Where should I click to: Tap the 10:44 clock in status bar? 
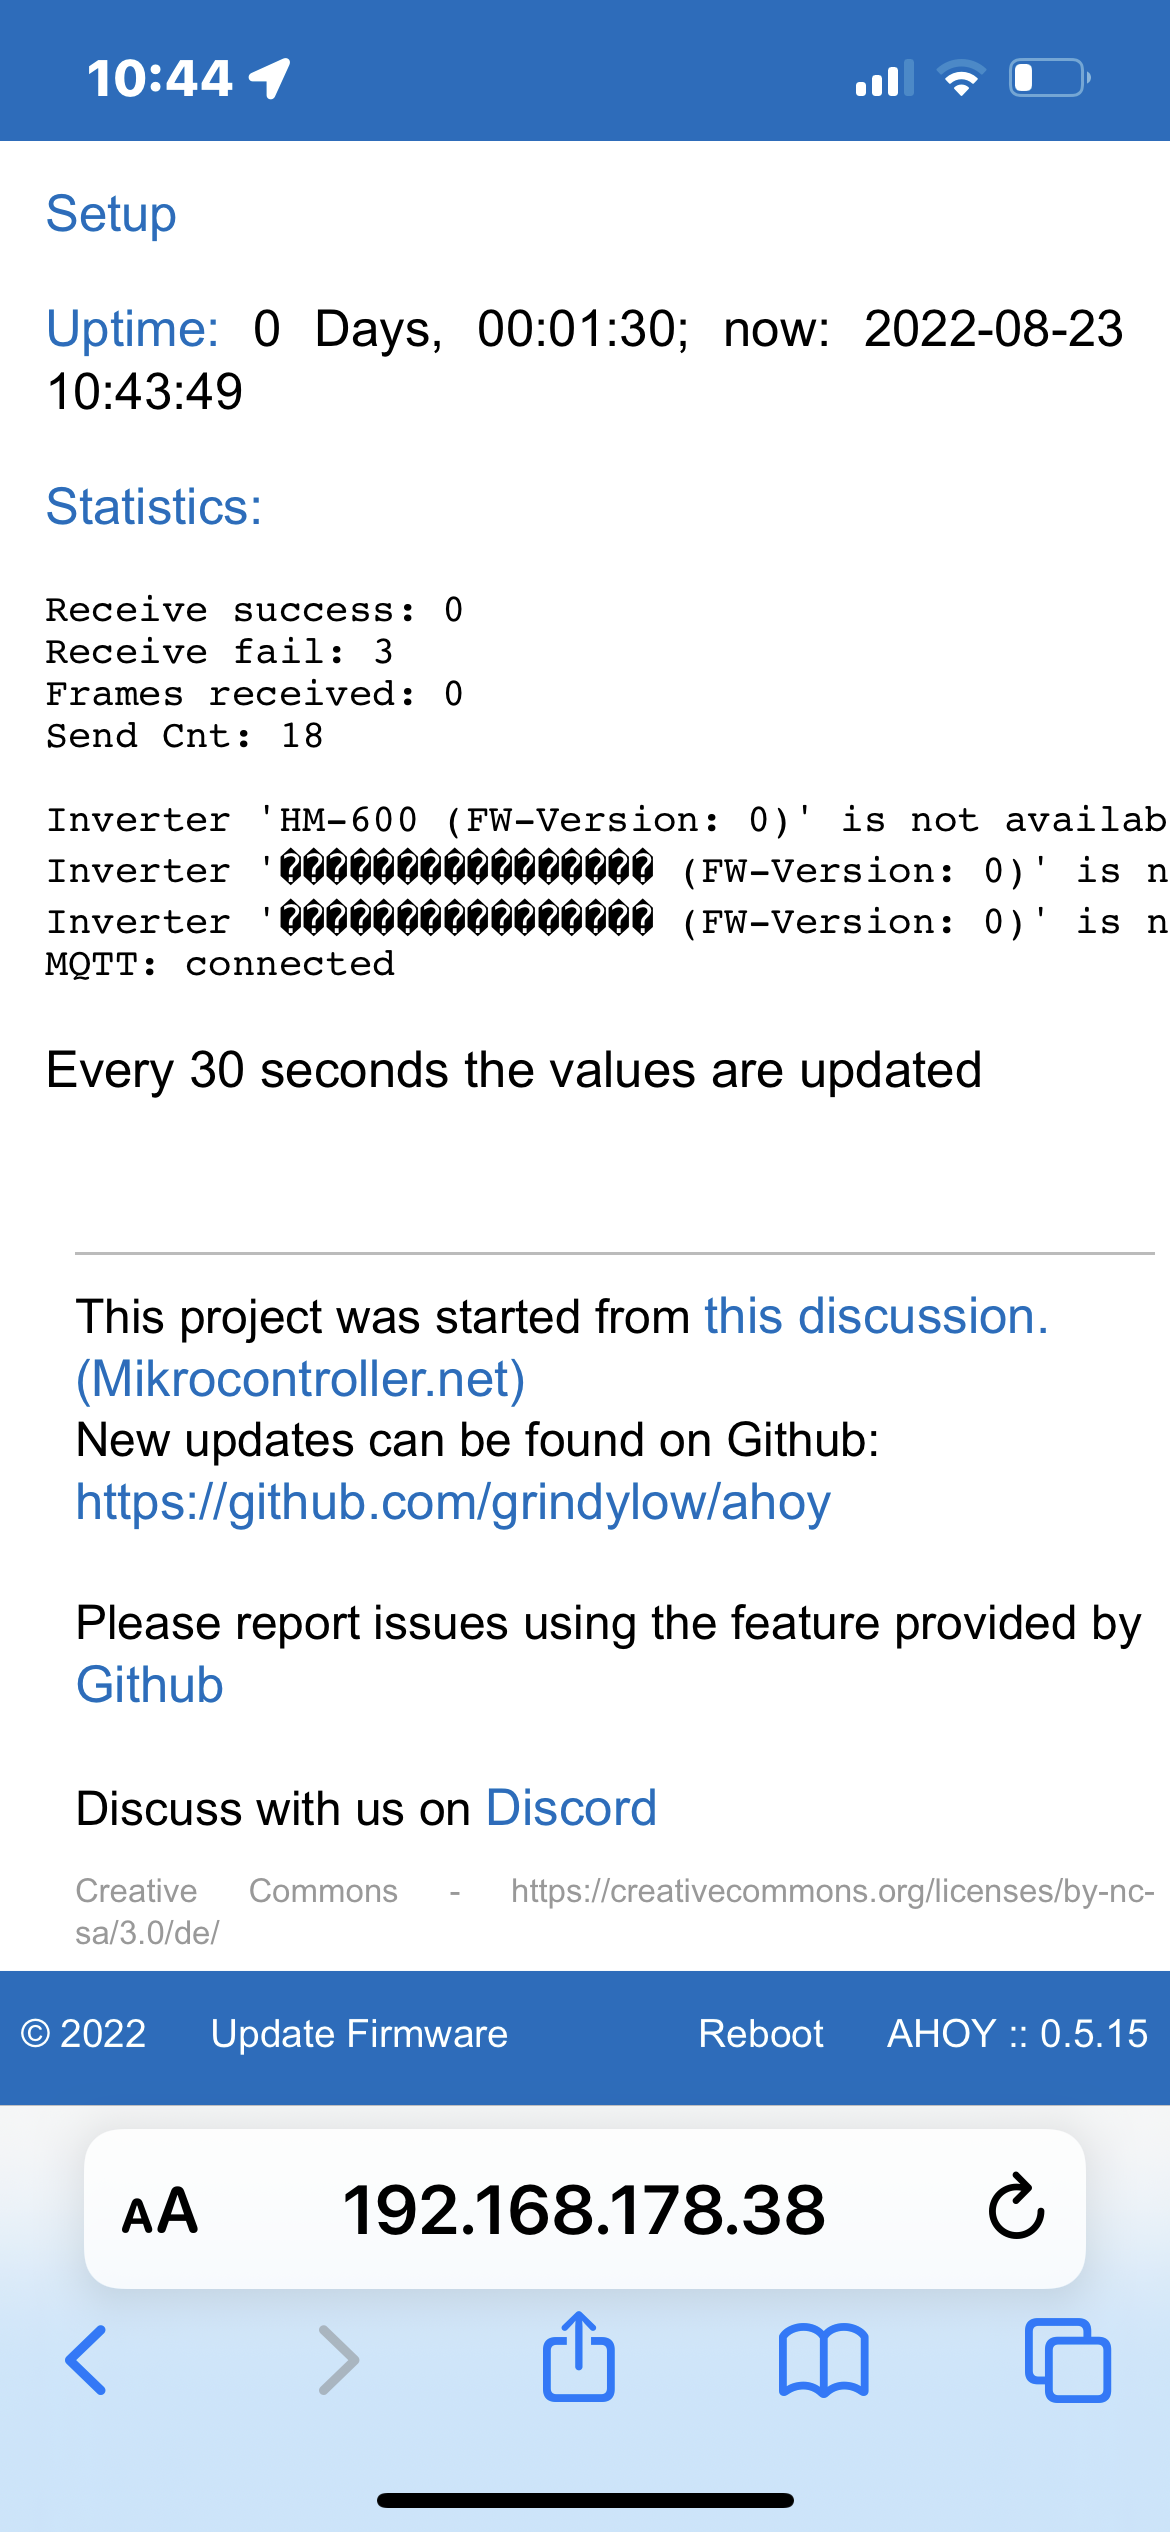tap(160, 76)
